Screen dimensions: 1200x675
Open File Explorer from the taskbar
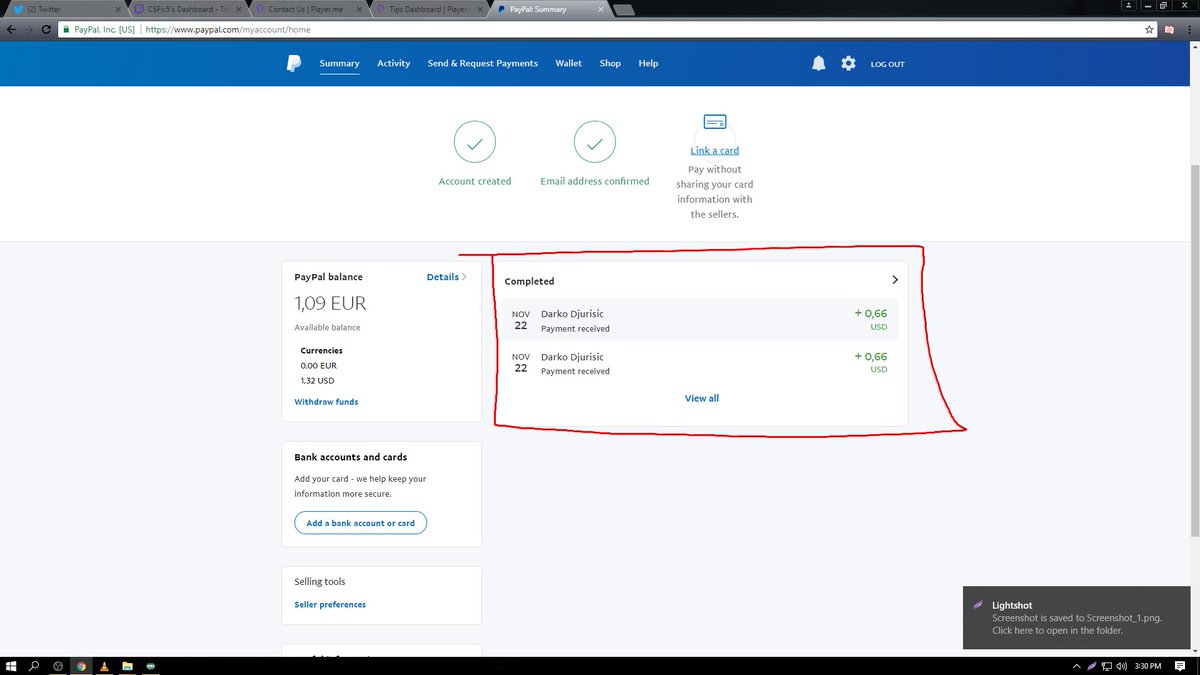click(x=127, y=665)
